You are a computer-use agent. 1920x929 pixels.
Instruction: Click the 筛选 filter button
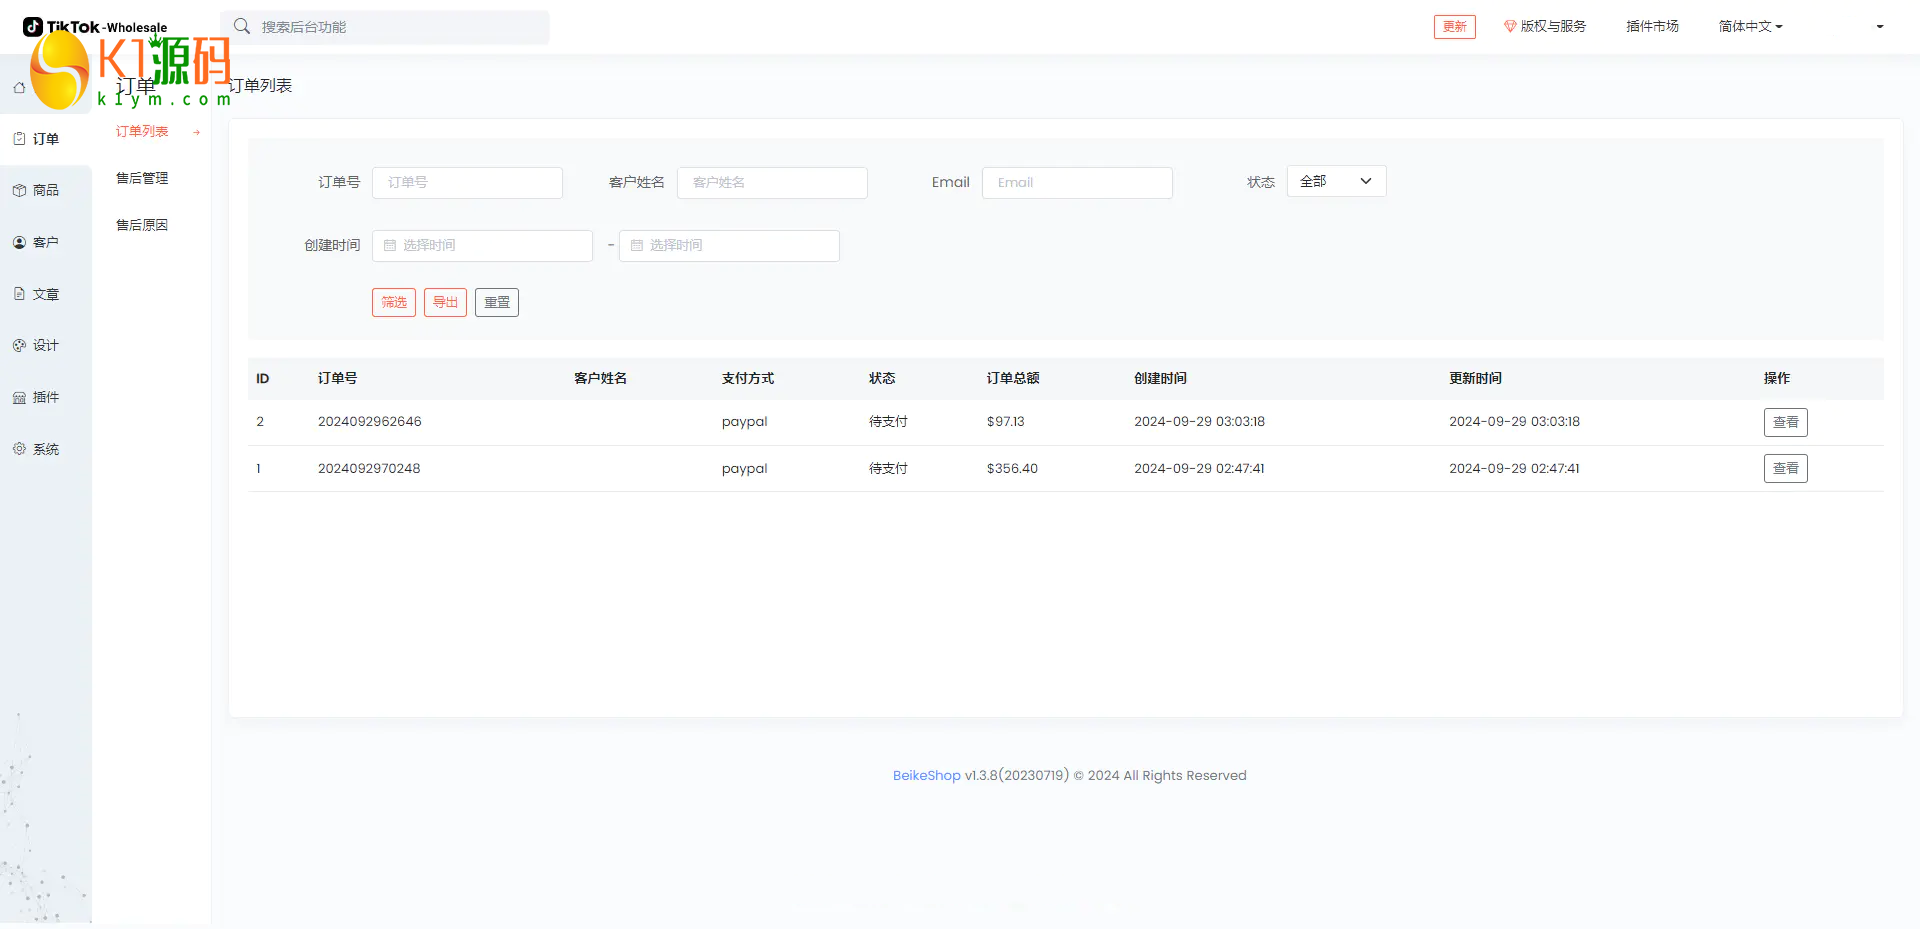tap(393, 302)
